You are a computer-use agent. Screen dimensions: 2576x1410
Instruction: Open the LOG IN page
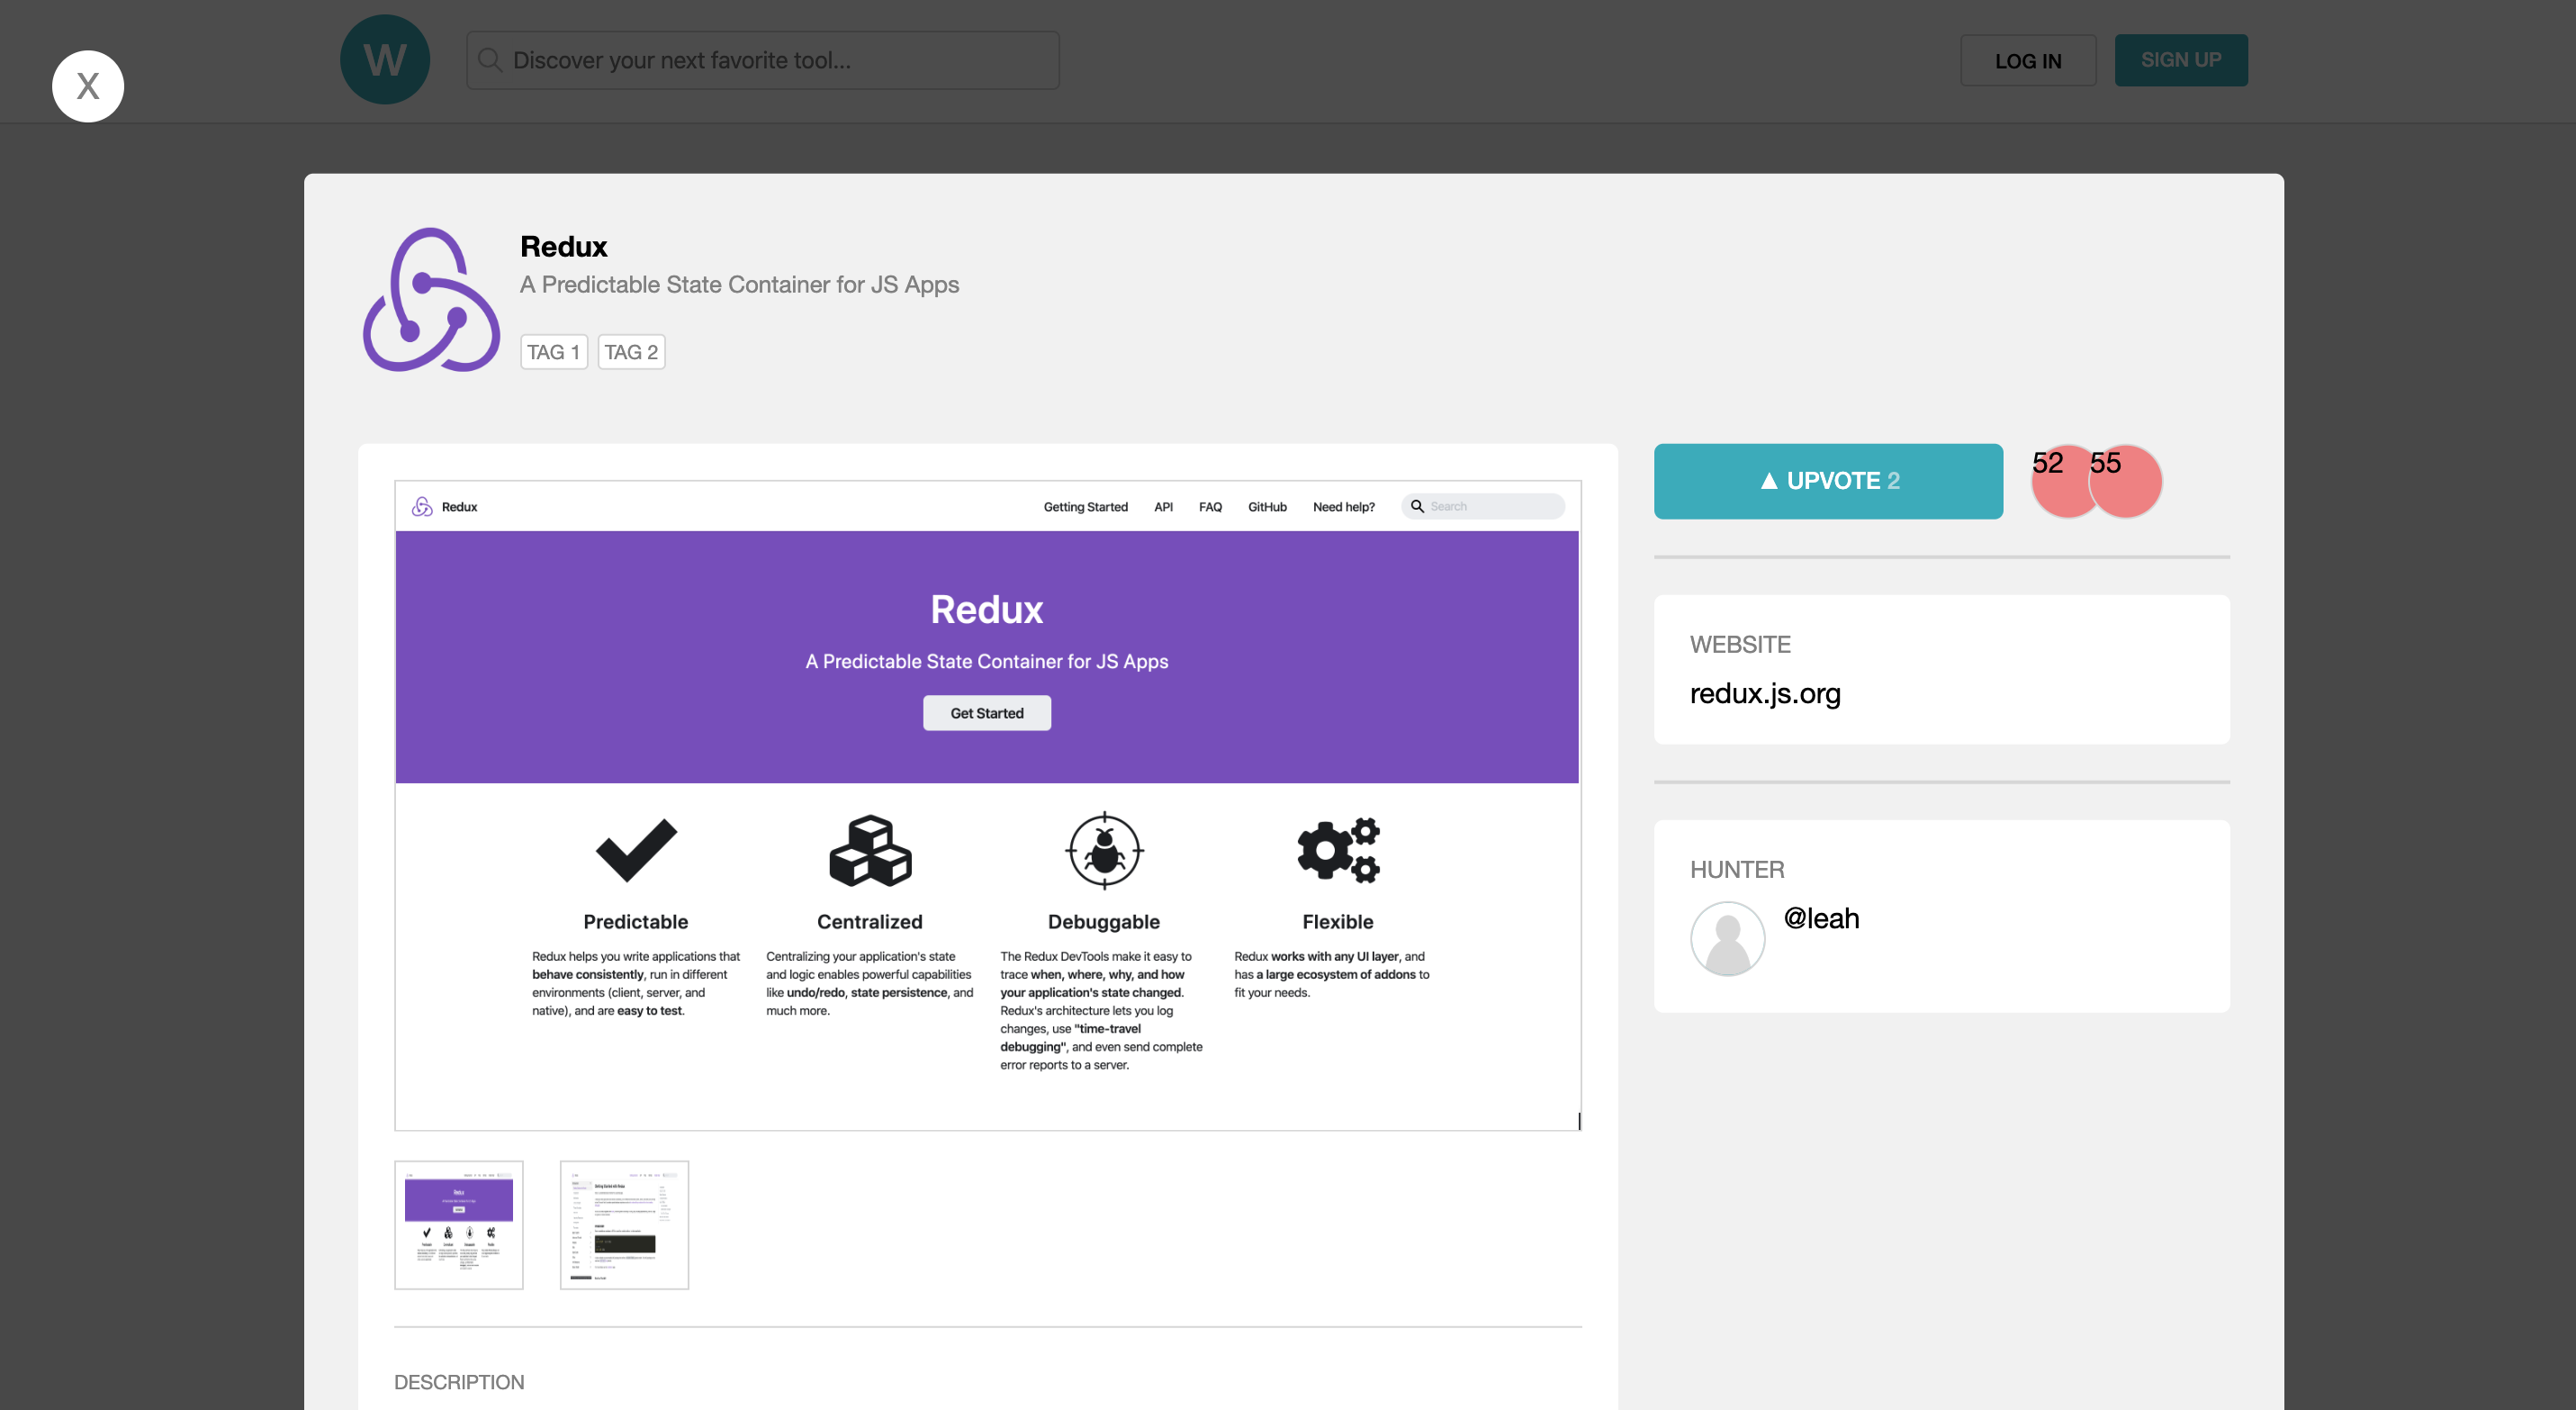pyautogui.click(x=2028, y=60)
